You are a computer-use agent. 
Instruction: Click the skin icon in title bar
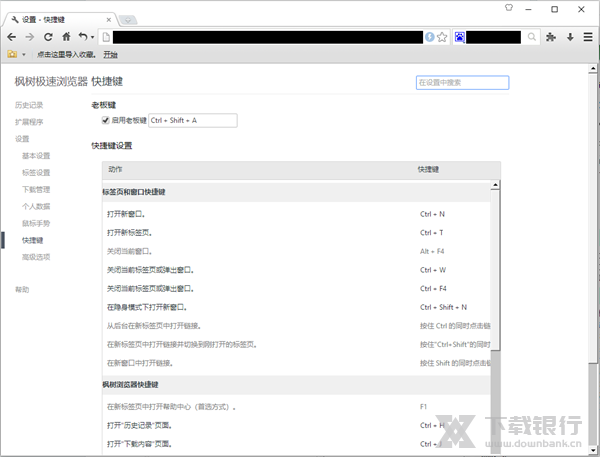[x=509, y=8]
